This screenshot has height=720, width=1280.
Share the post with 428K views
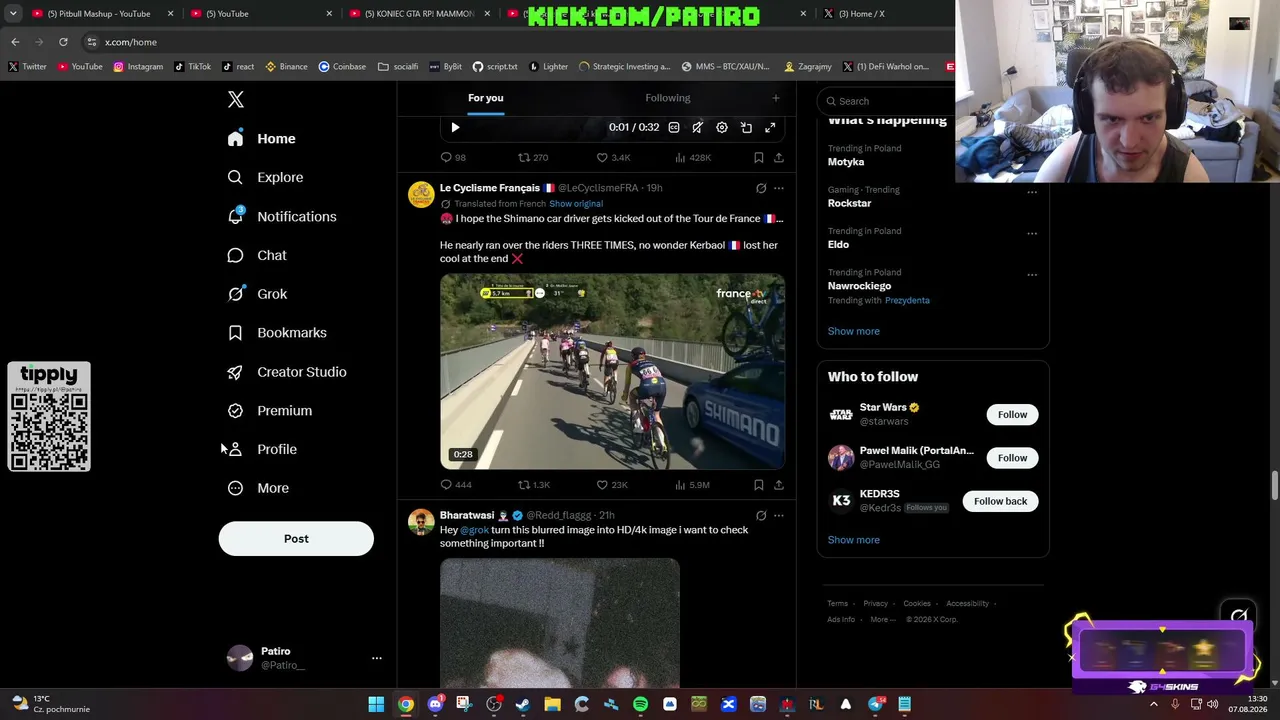tap(779, 158)
